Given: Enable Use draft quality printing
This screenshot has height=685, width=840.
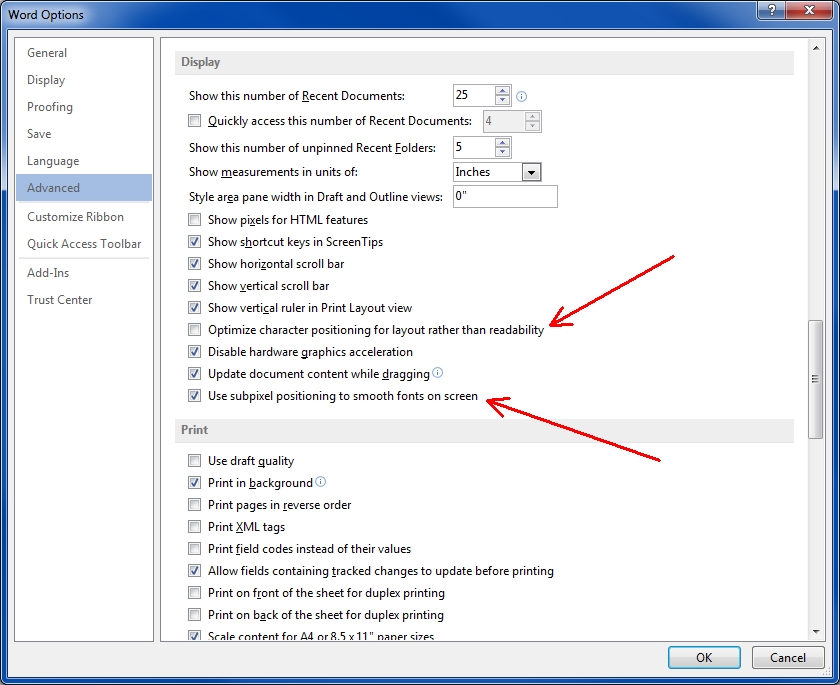Looking at the screenshot, I should click(x=194, y=461).
